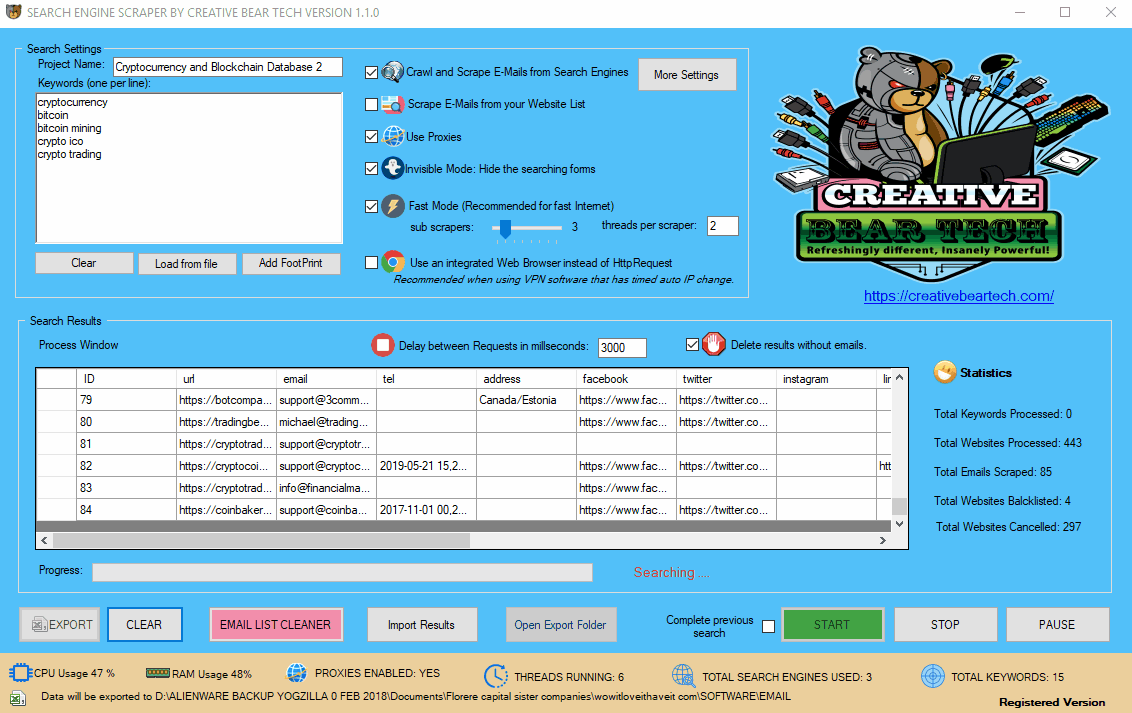Viewport: 1132px width, 713px height.
Task: Click the CPU chip icon in status bar
Action: (20, 673)
